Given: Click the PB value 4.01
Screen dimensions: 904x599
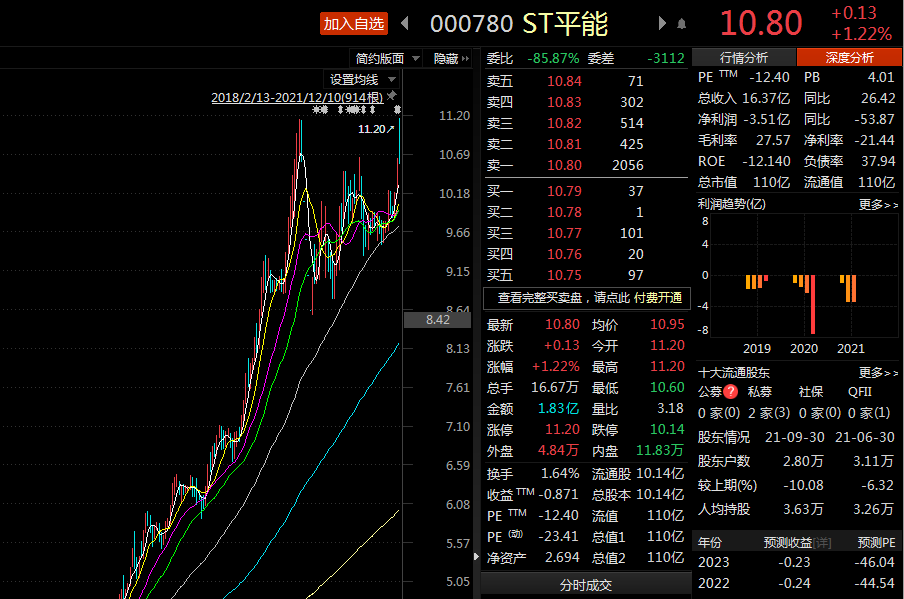Looking at the screenshot, I should pyautogui.click(x=881, y=77).
